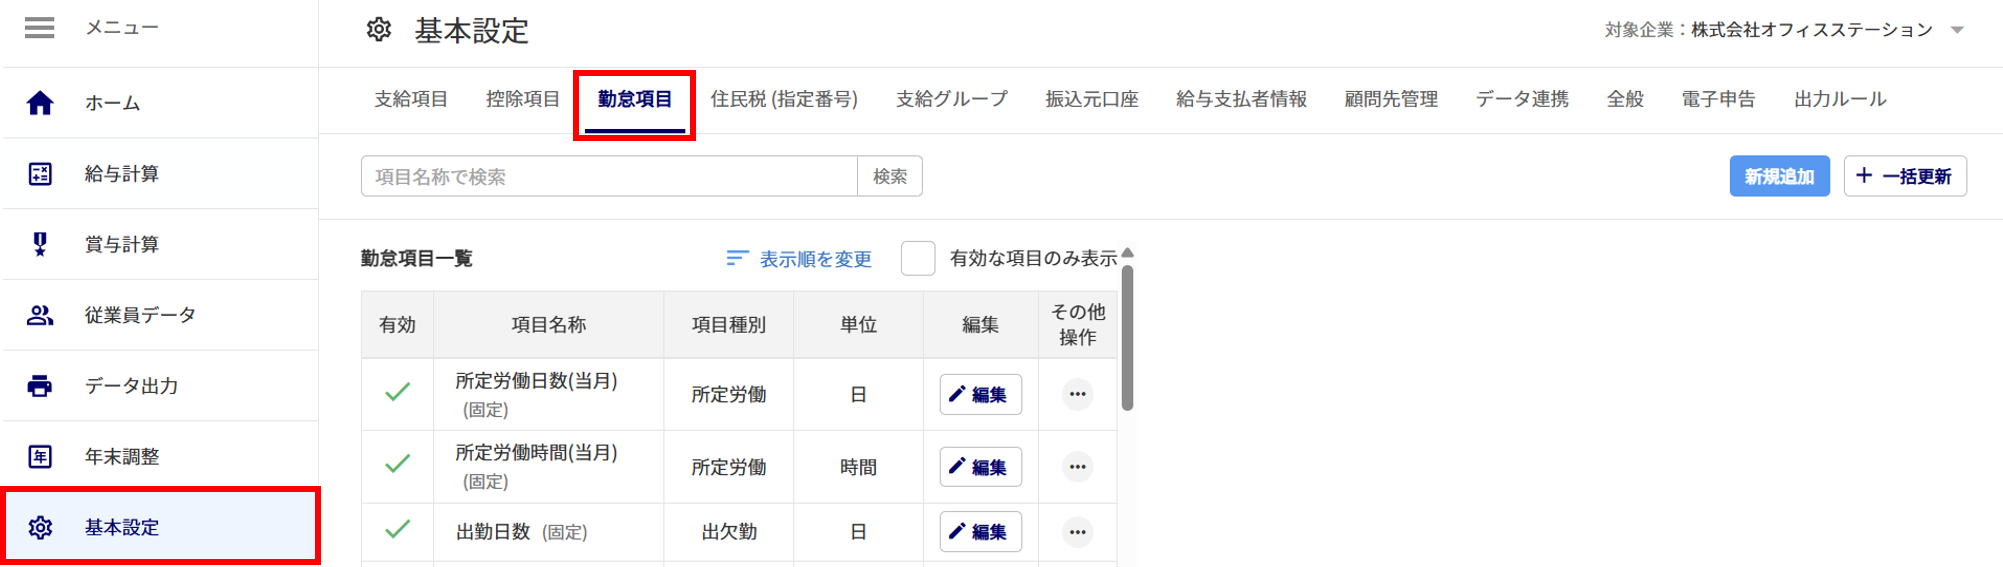
Task: Click the gear icon beside 基本設定 title
Action: (379, 30)
